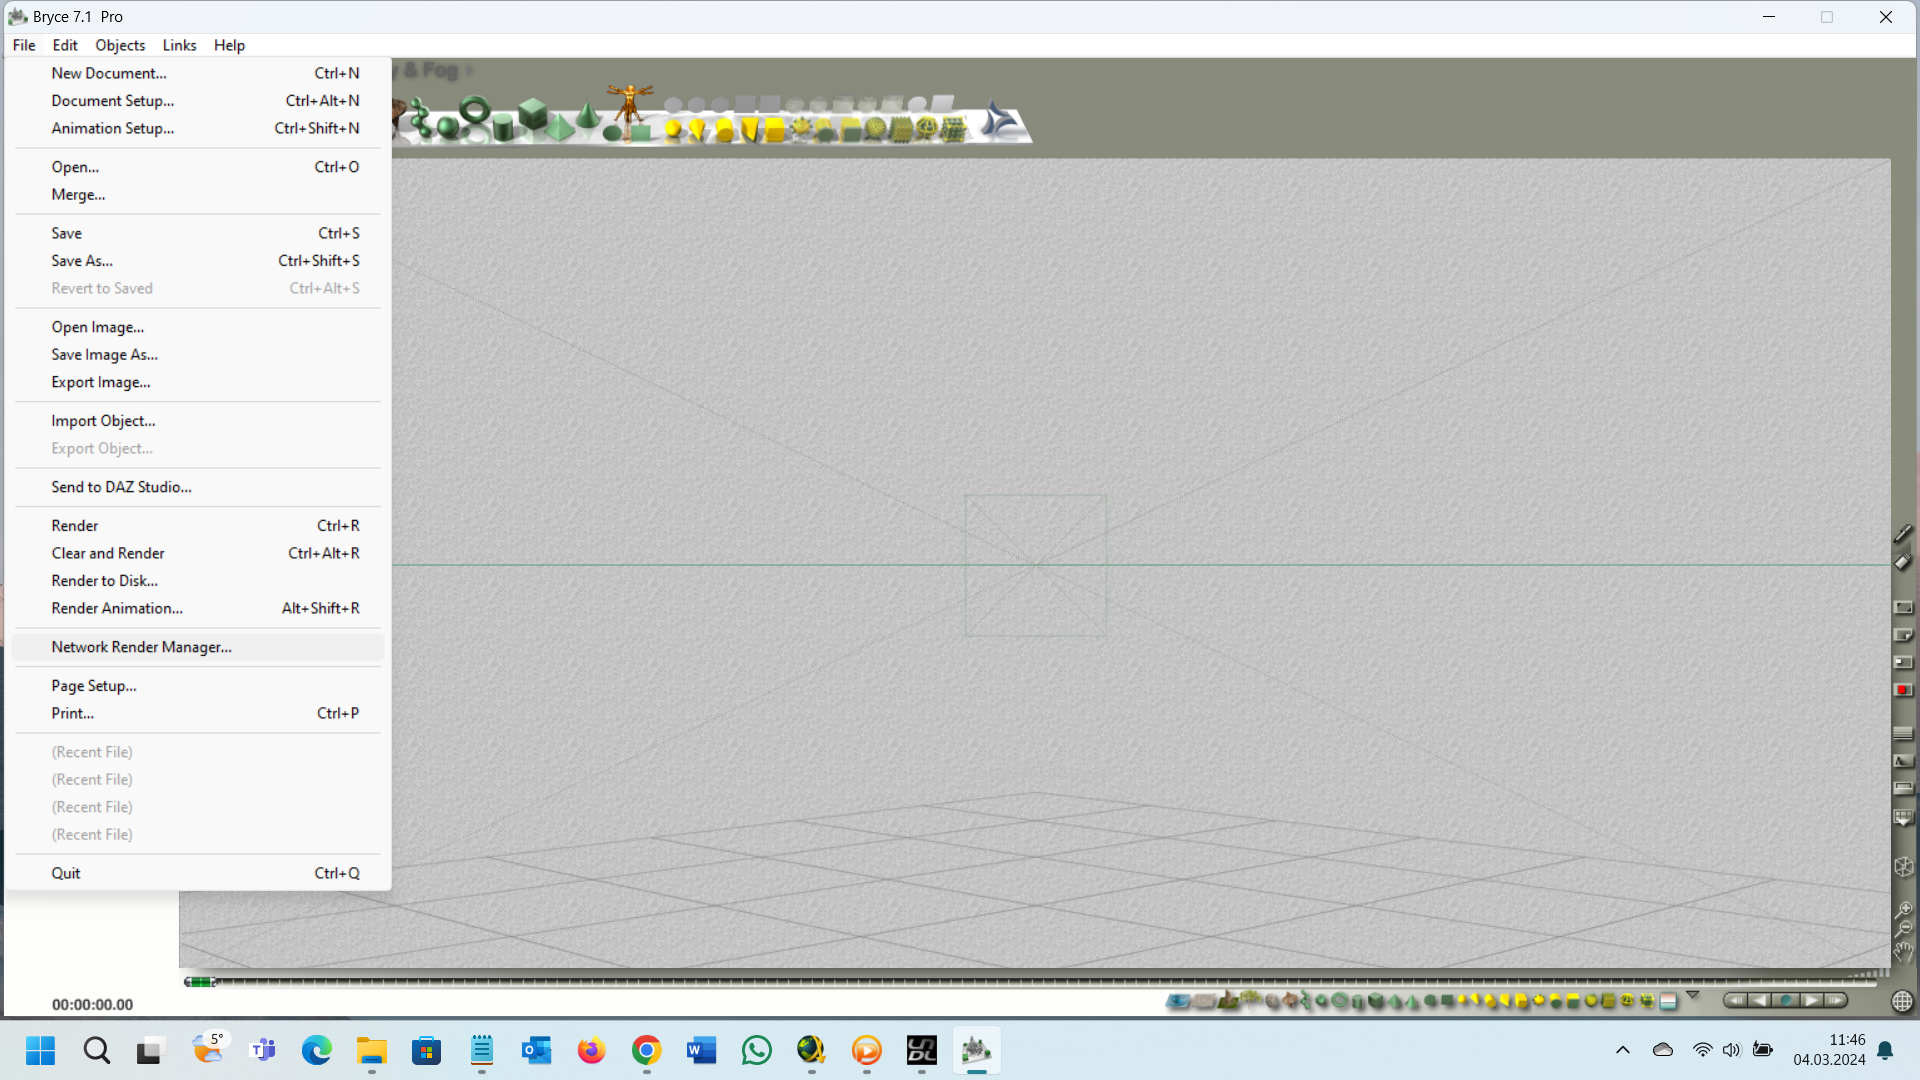
Task: Choose Save from the File menu
Action: click(x=198, y=233)
